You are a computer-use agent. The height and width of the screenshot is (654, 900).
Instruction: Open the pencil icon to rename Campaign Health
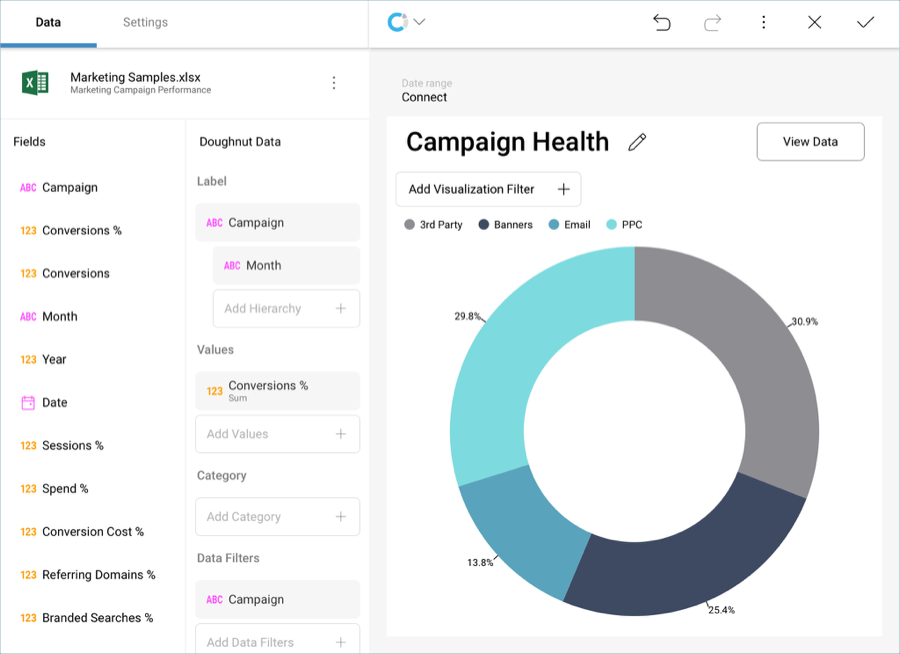(637, 142)
